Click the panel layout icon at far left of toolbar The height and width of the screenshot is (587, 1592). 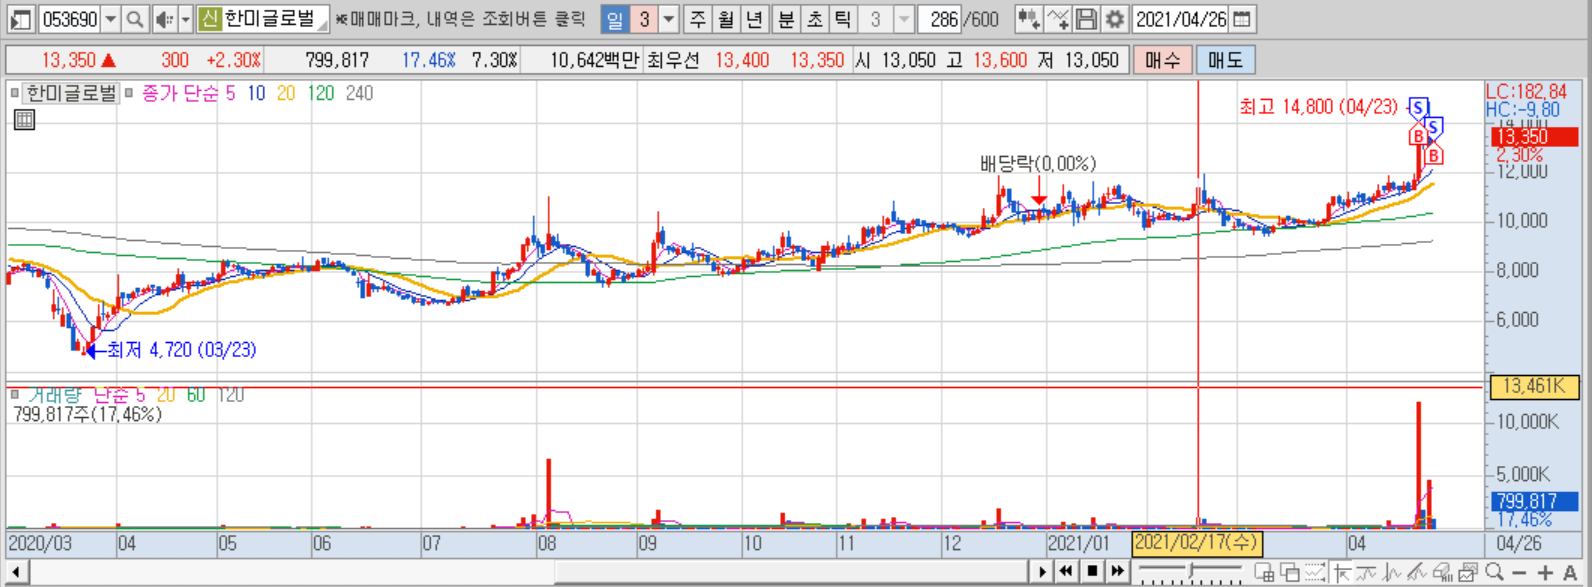tap(20, 19)
